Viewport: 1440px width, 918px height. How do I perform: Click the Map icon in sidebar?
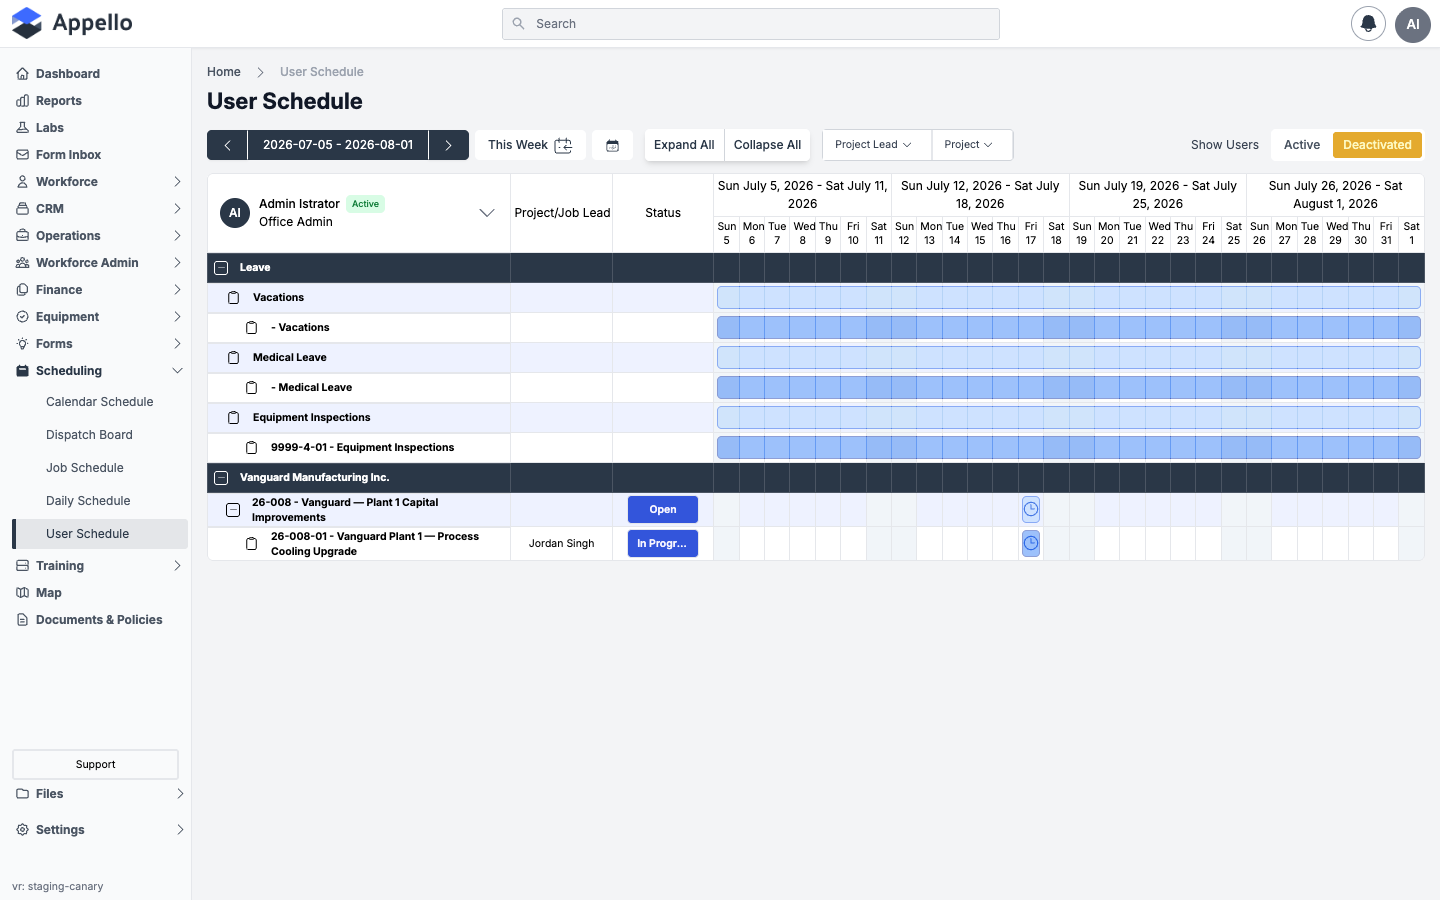coord(23,593)
